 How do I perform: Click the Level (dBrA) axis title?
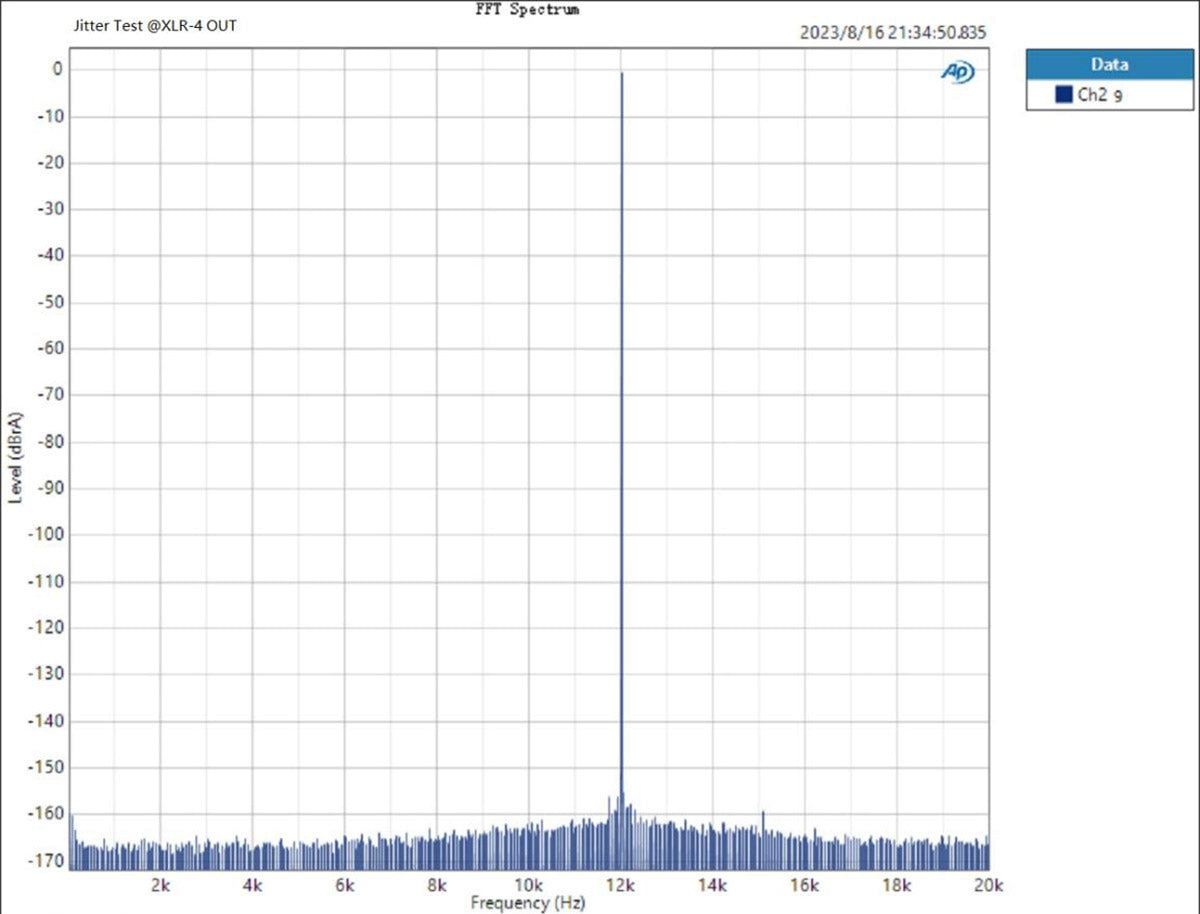pos(16,458)
